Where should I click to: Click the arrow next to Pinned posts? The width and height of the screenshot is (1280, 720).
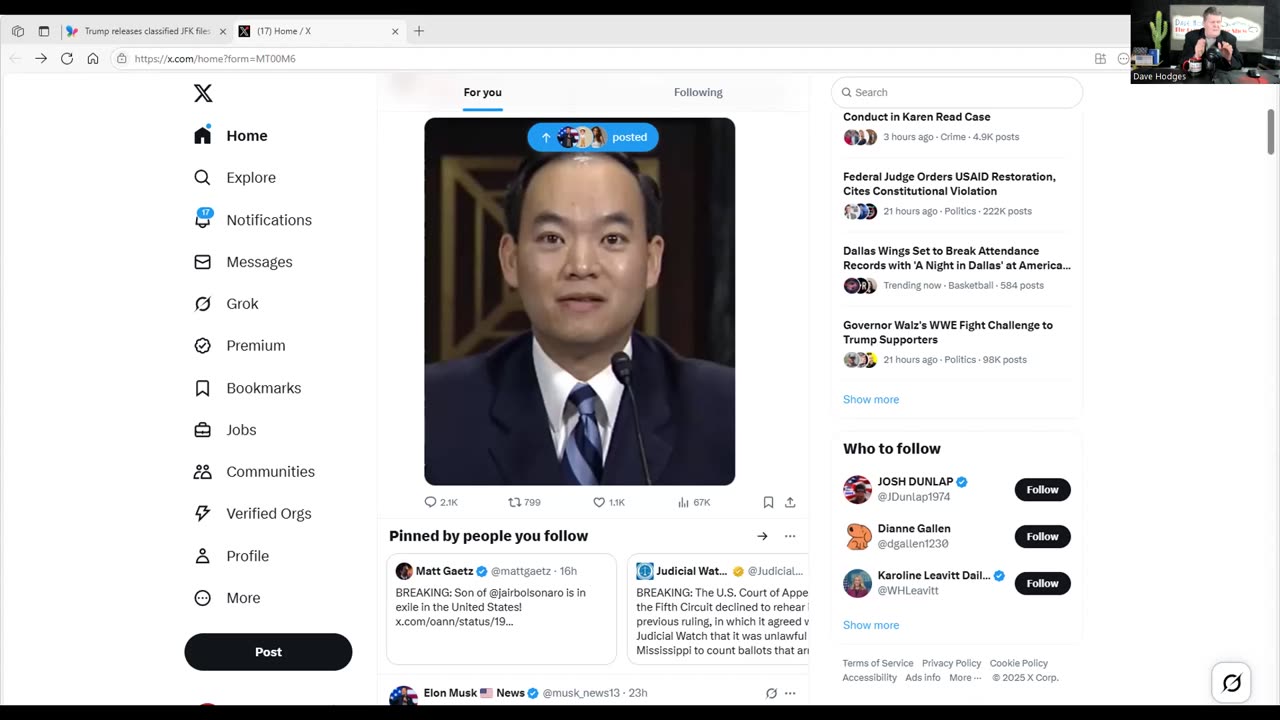762,536
